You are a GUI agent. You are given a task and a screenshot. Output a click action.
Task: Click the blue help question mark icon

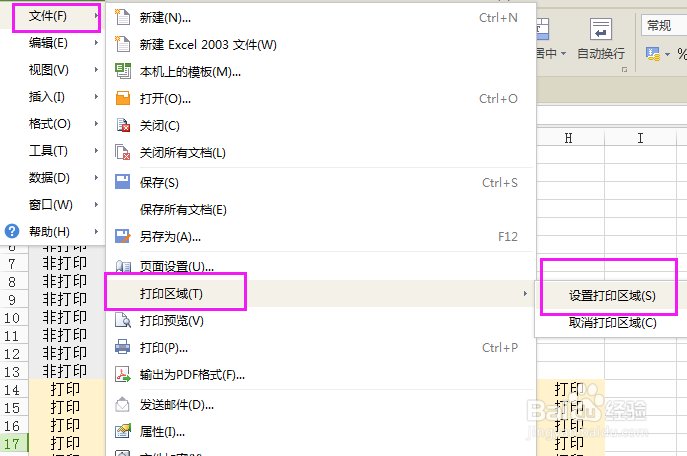click(x=12, y=231)
